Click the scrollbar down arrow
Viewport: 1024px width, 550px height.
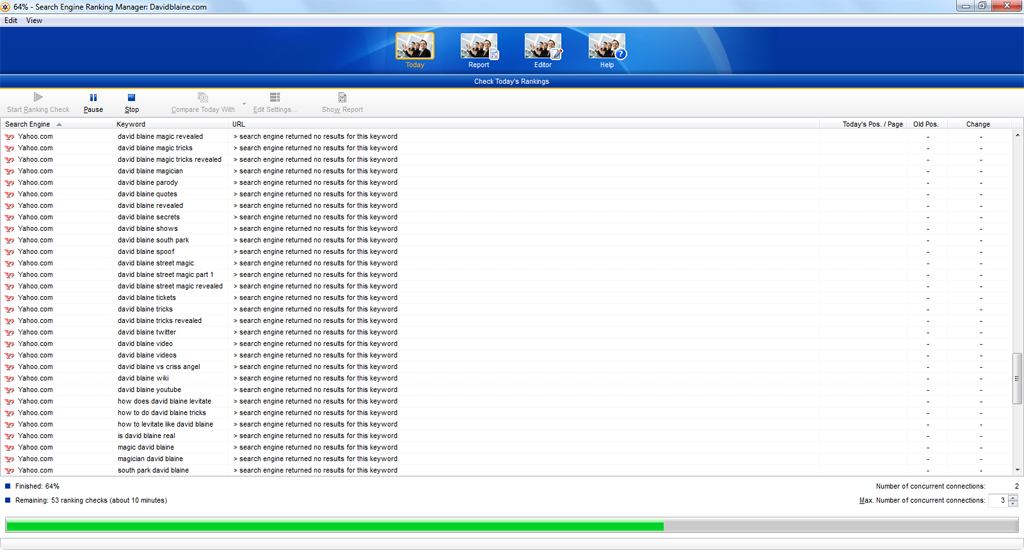point(1017,470)
